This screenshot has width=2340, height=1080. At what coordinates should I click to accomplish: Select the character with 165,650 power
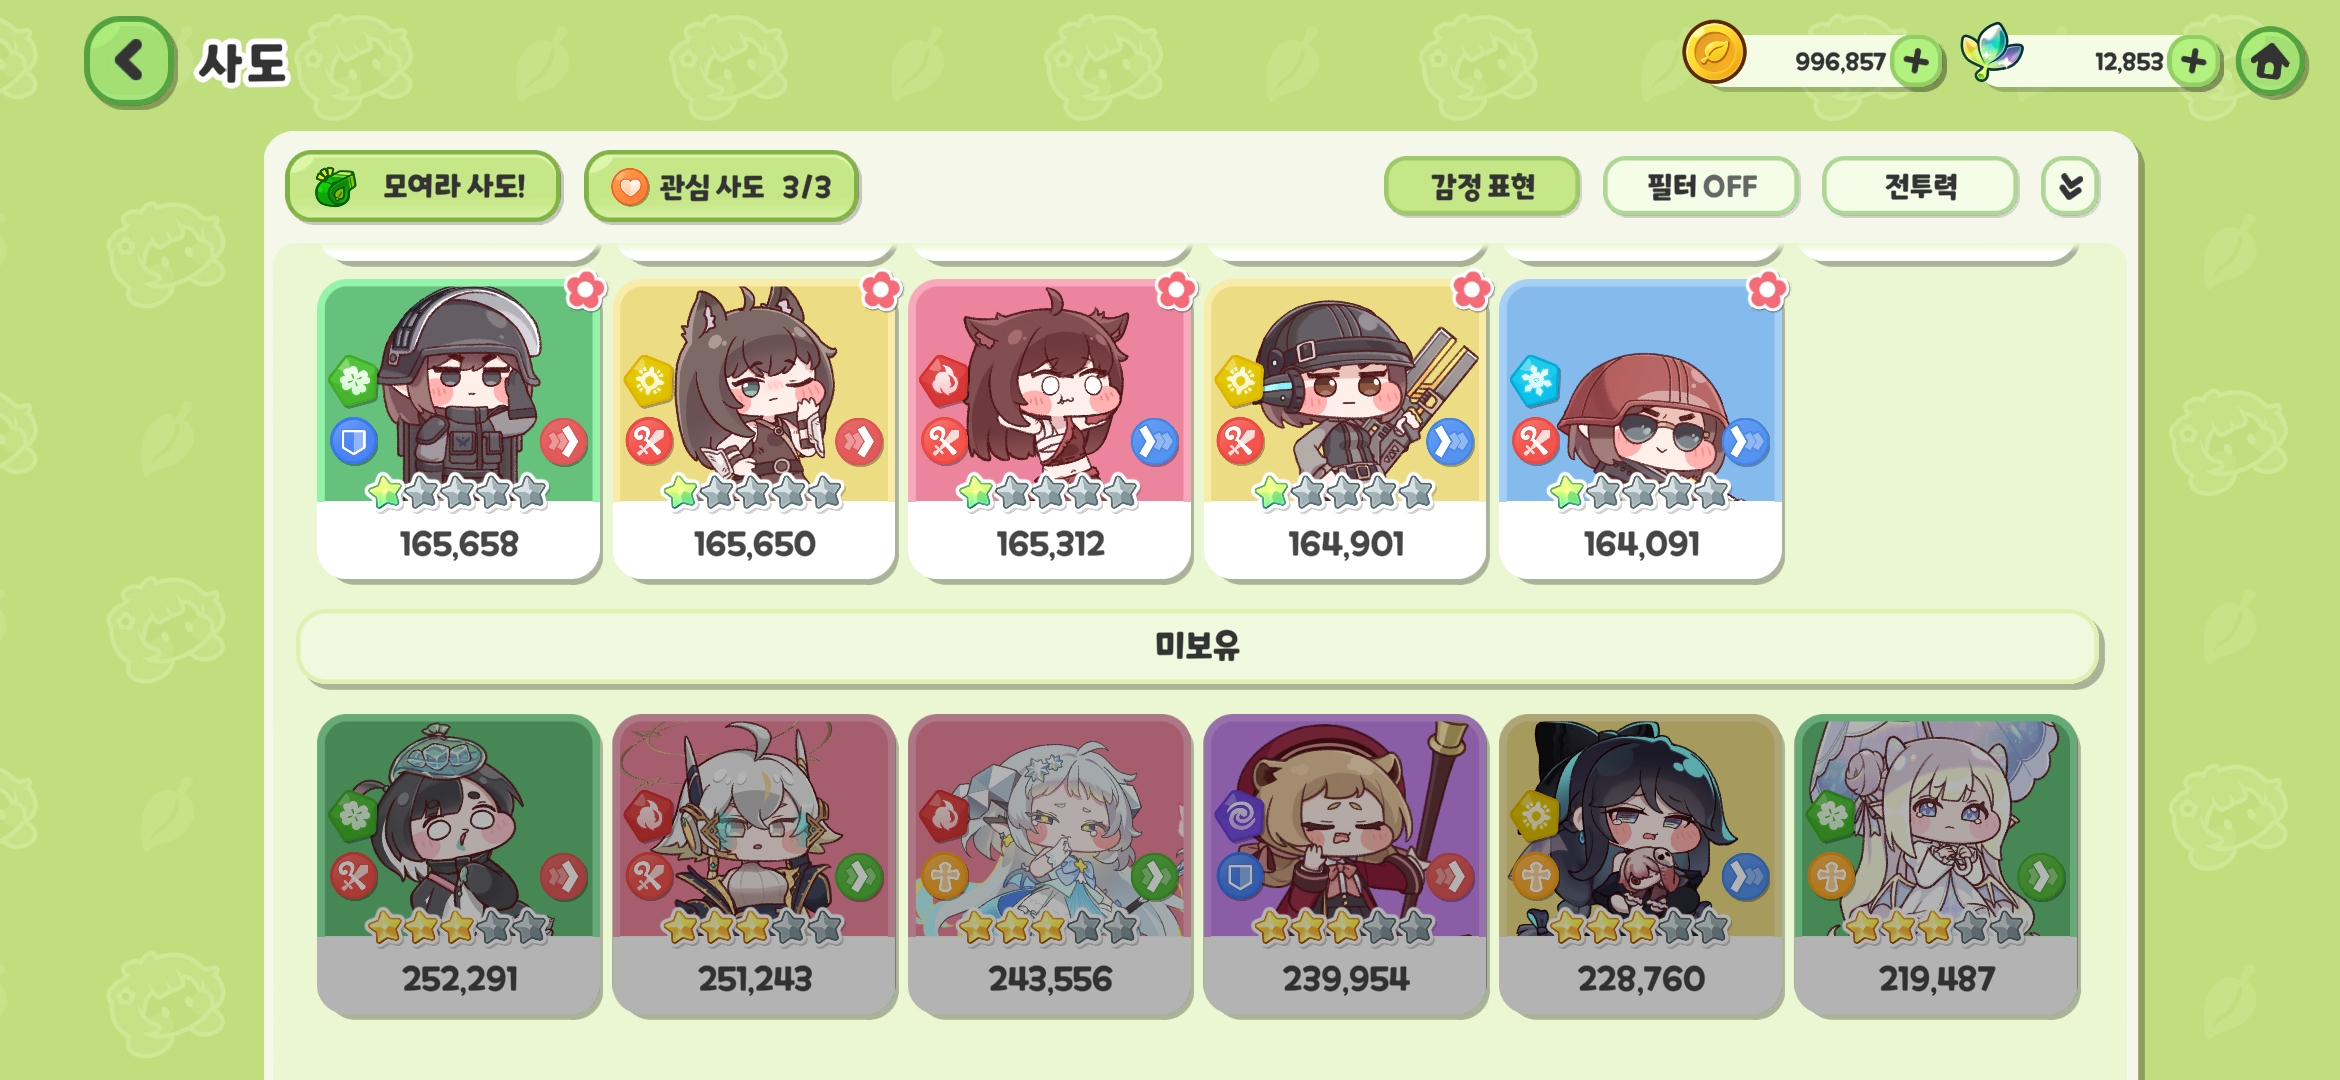(x=754, y=431)
